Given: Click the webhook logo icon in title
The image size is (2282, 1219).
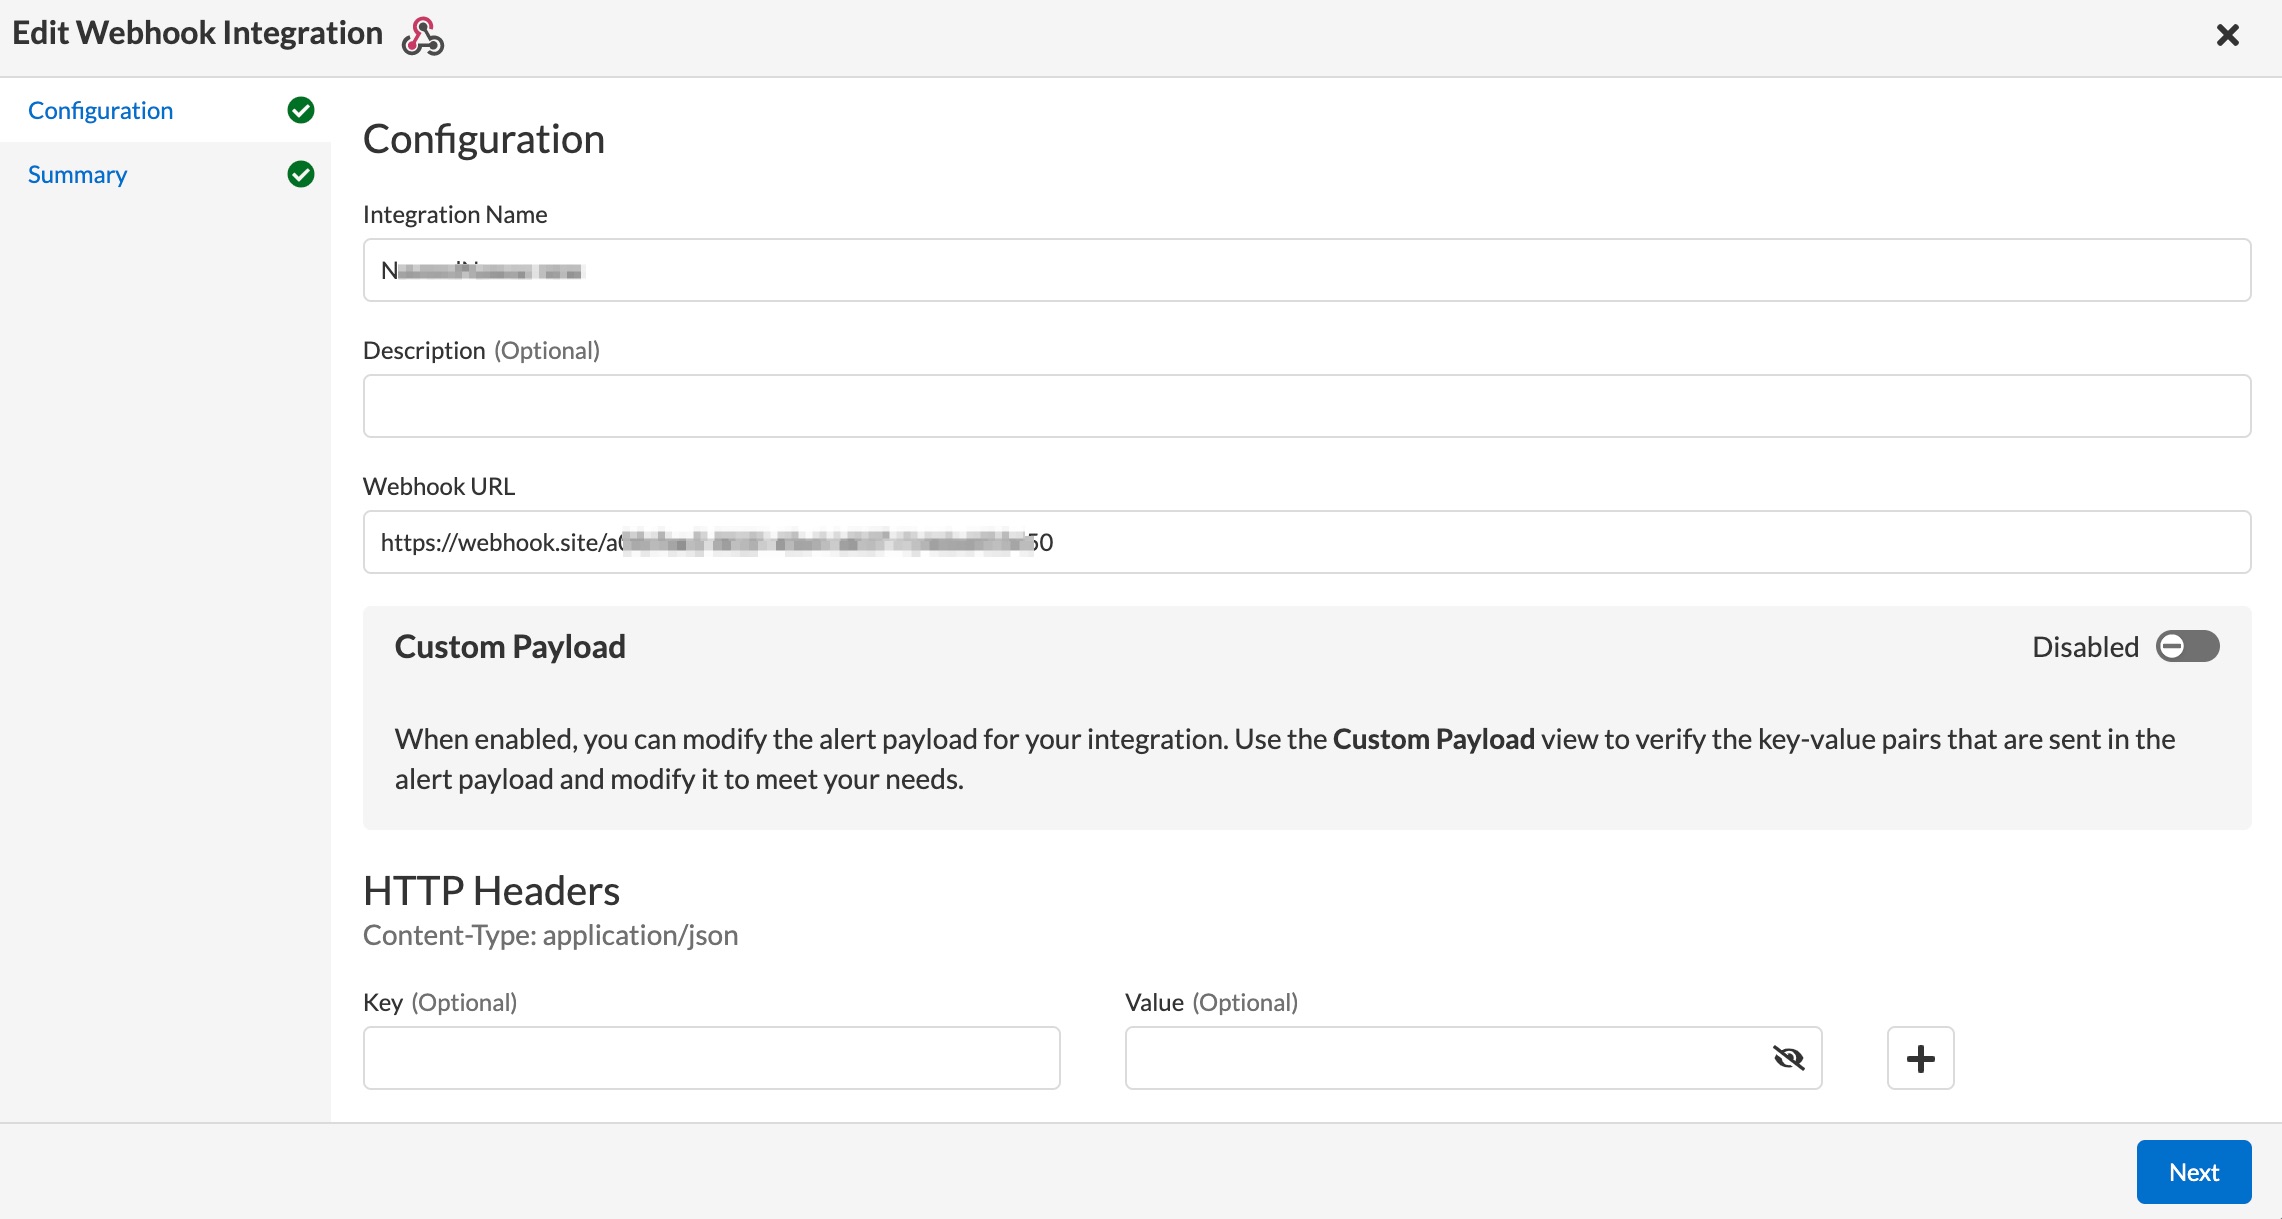Looking at the screenshot, I should point(423,36).
